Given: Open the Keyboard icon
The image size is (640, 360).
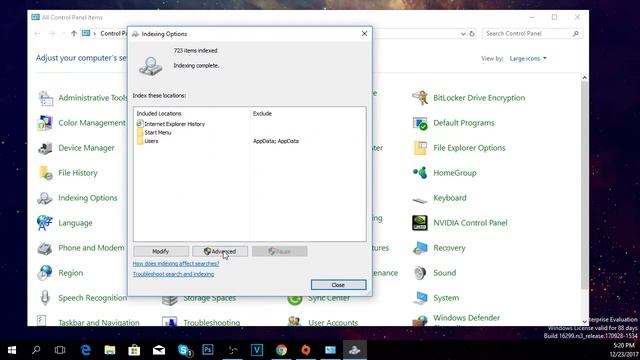Looking at the screenshot, I should [420, 199].
